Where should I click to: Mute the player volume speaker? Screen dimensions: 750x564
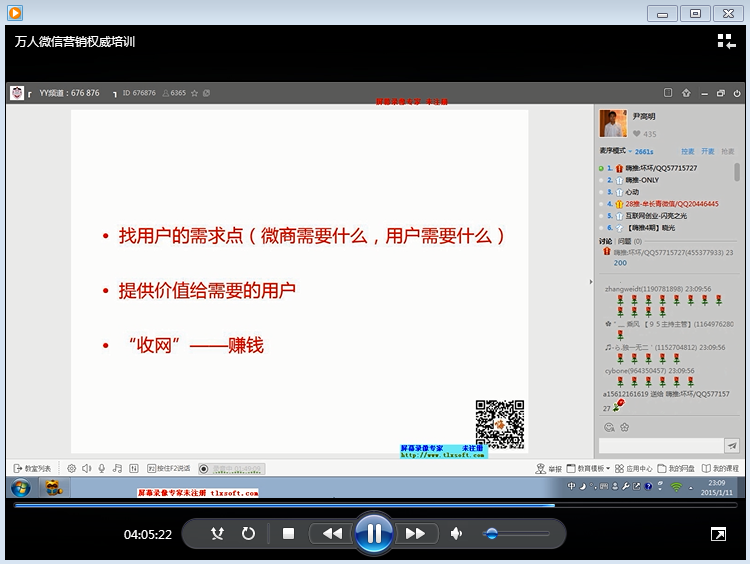click(456, 534)
